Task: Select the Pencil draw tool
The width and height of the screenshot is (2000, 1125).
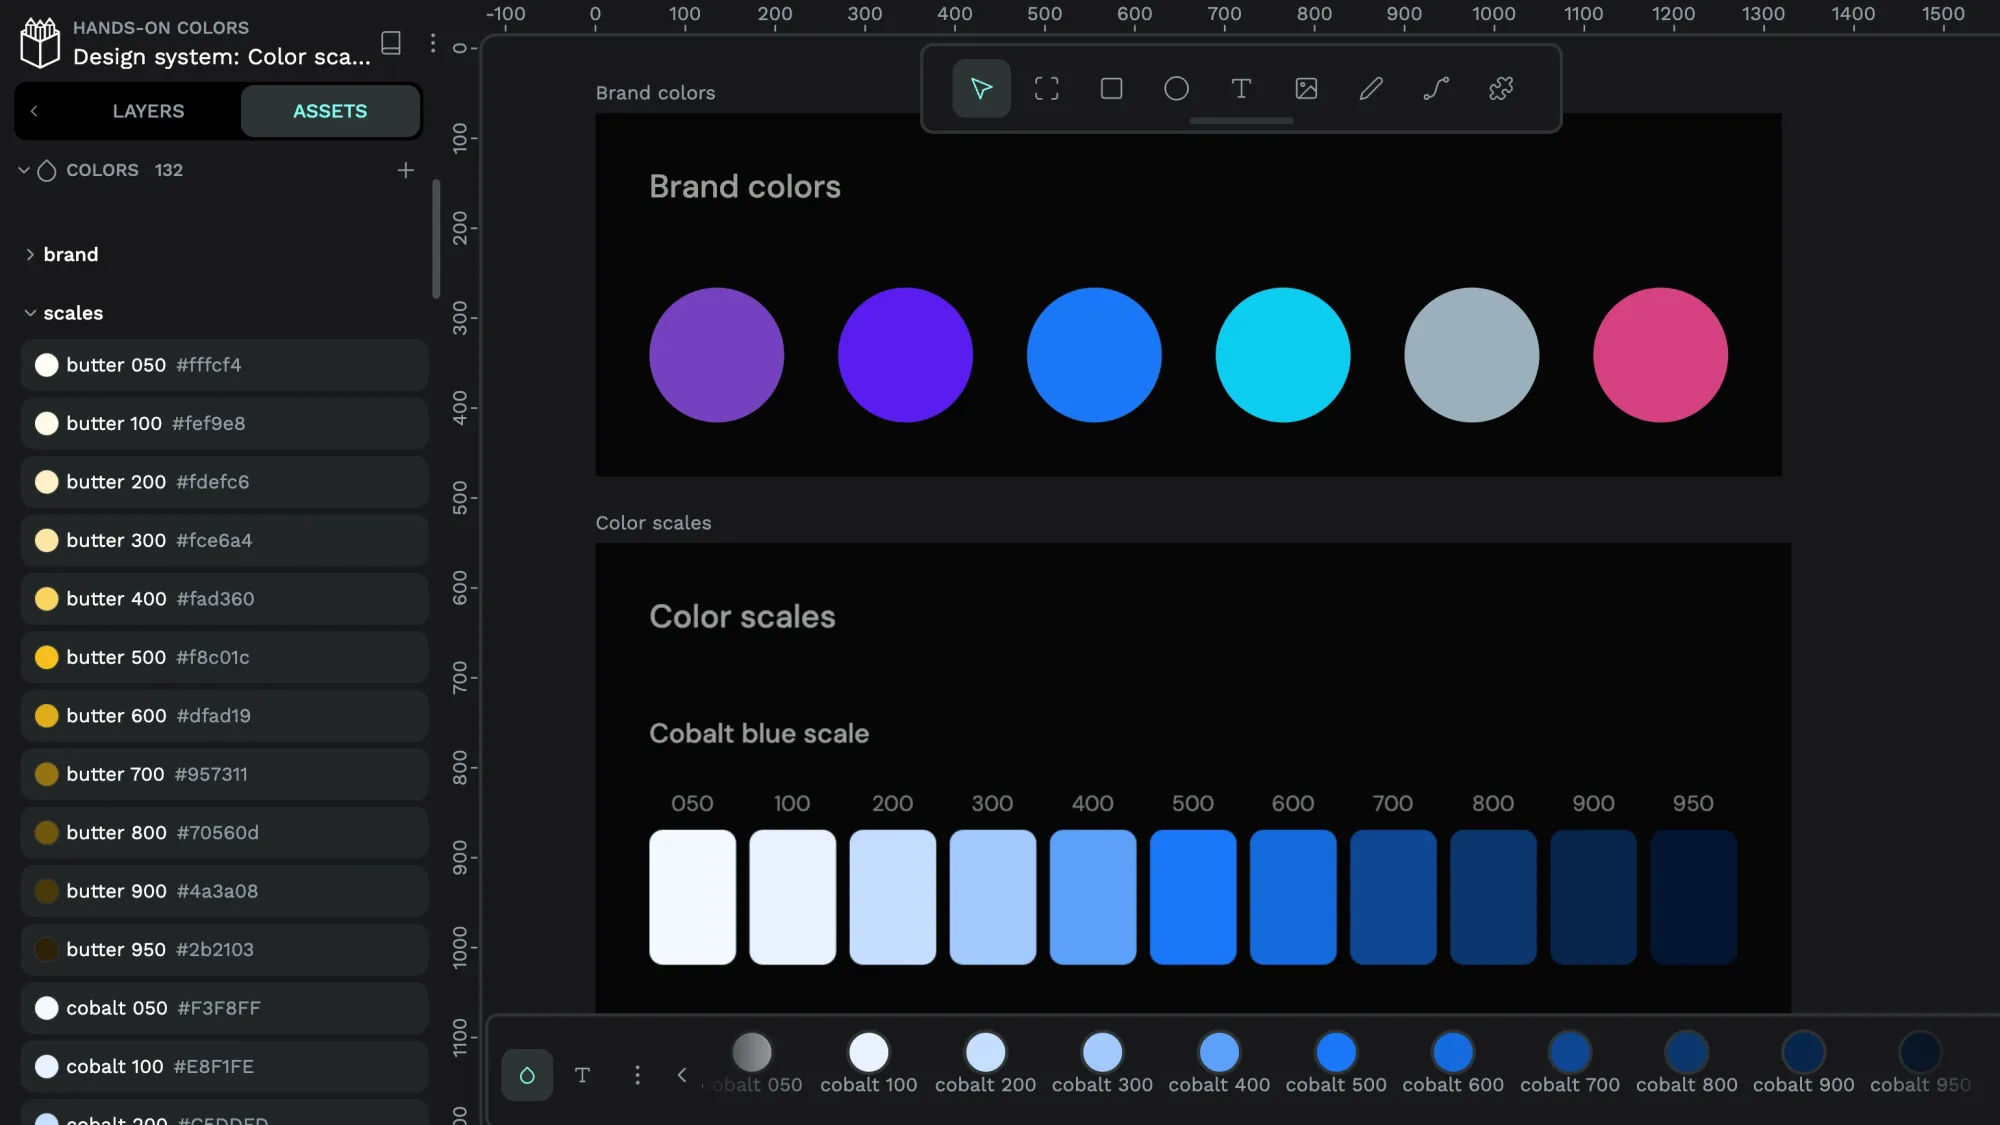Action: [1371, 89]
